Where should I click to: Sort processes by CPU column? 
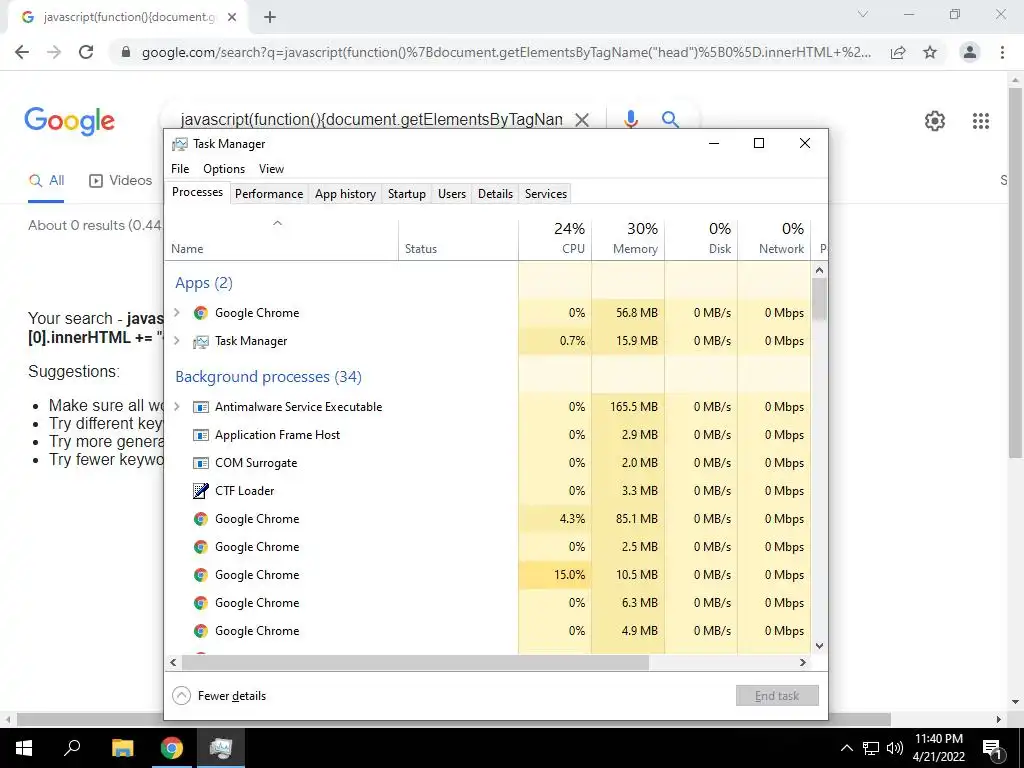point(555,240)
